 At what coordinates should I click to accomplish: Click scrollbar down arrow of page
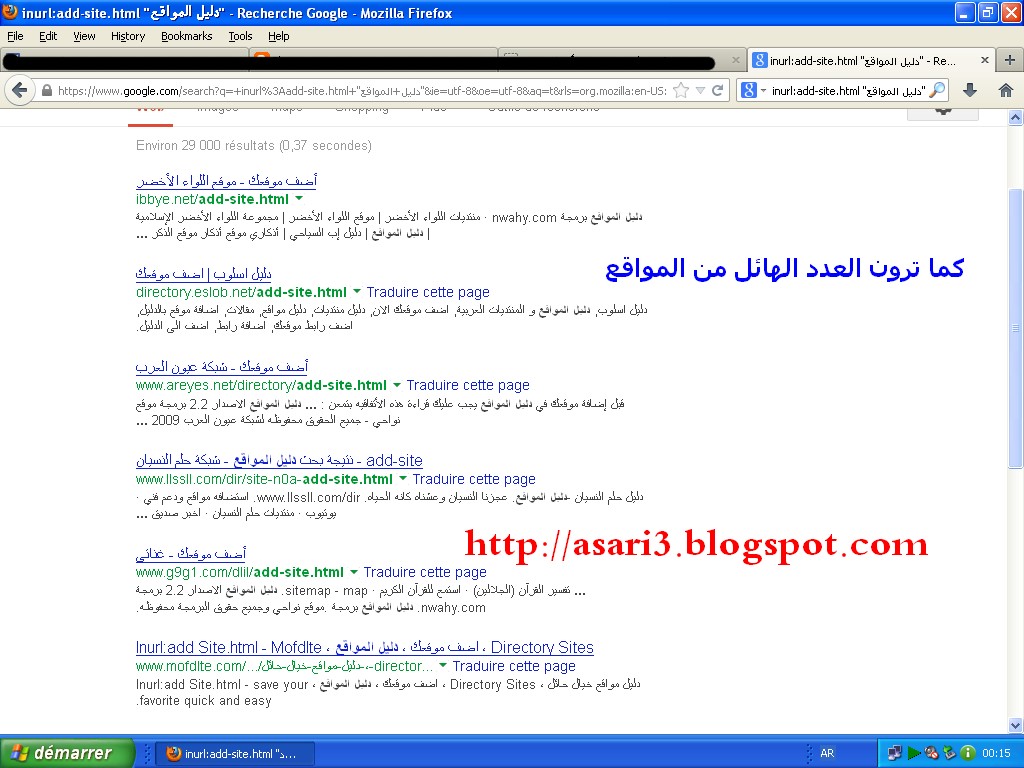point(1016,725)
